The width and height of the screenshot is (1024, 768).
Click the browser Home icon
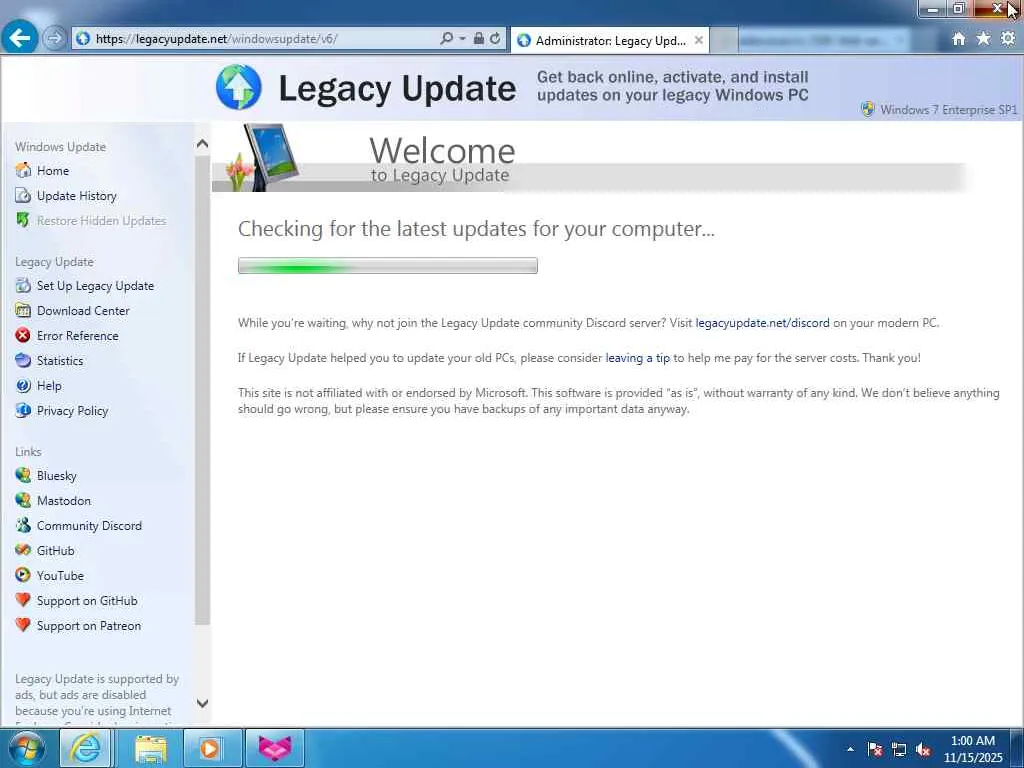958,39
